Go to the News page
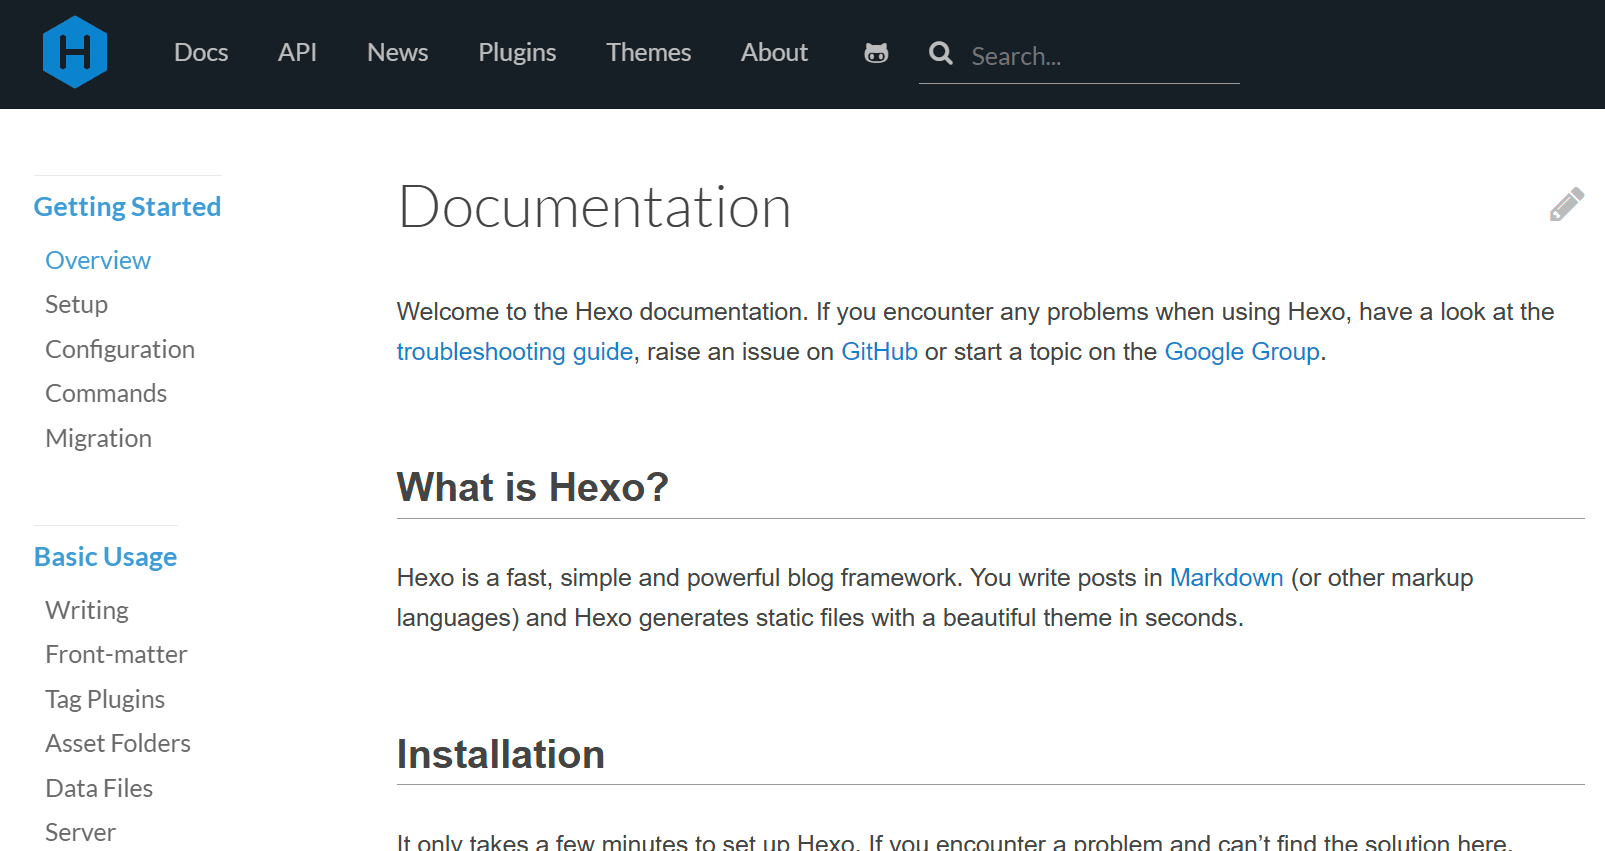This screenshot has width=1605, height=851. (397, 52)
